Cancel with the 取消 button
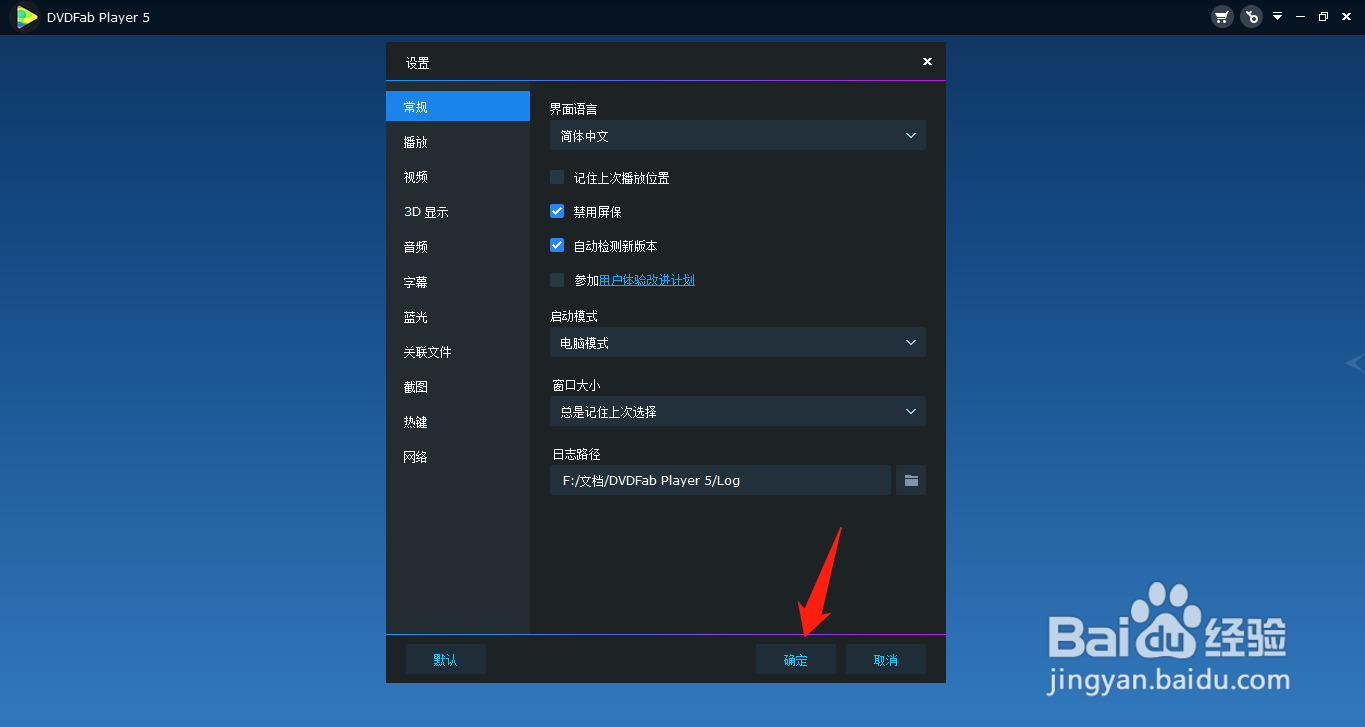 886,659
